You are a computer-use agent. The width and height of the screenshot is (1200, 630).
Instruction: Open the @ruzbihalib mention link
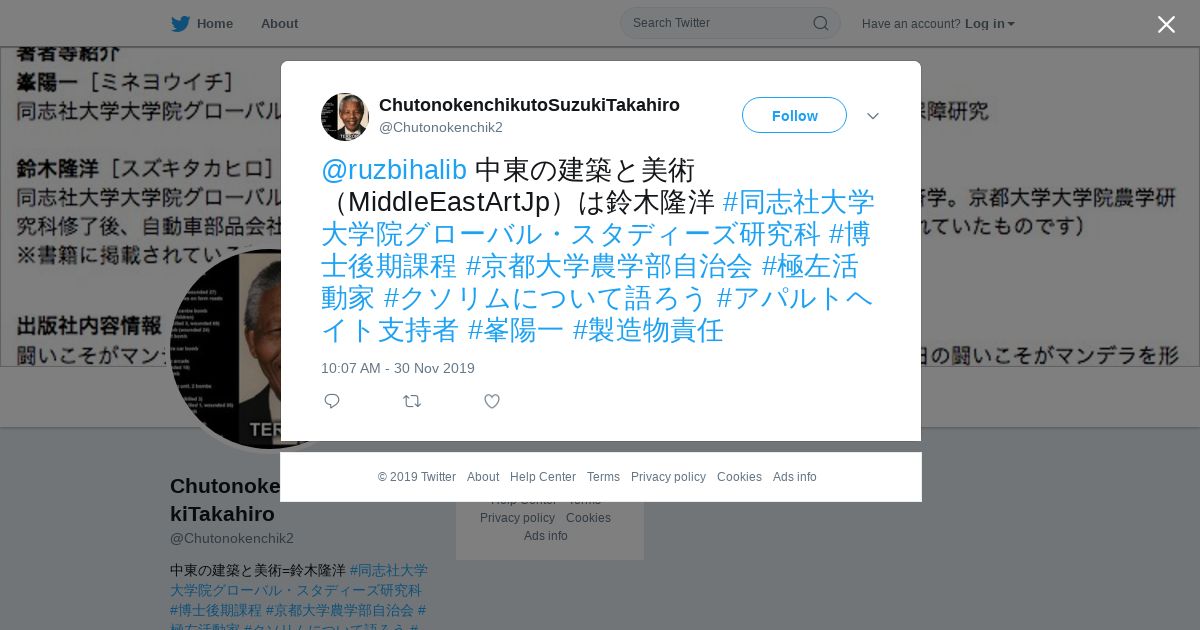[394, 170]
